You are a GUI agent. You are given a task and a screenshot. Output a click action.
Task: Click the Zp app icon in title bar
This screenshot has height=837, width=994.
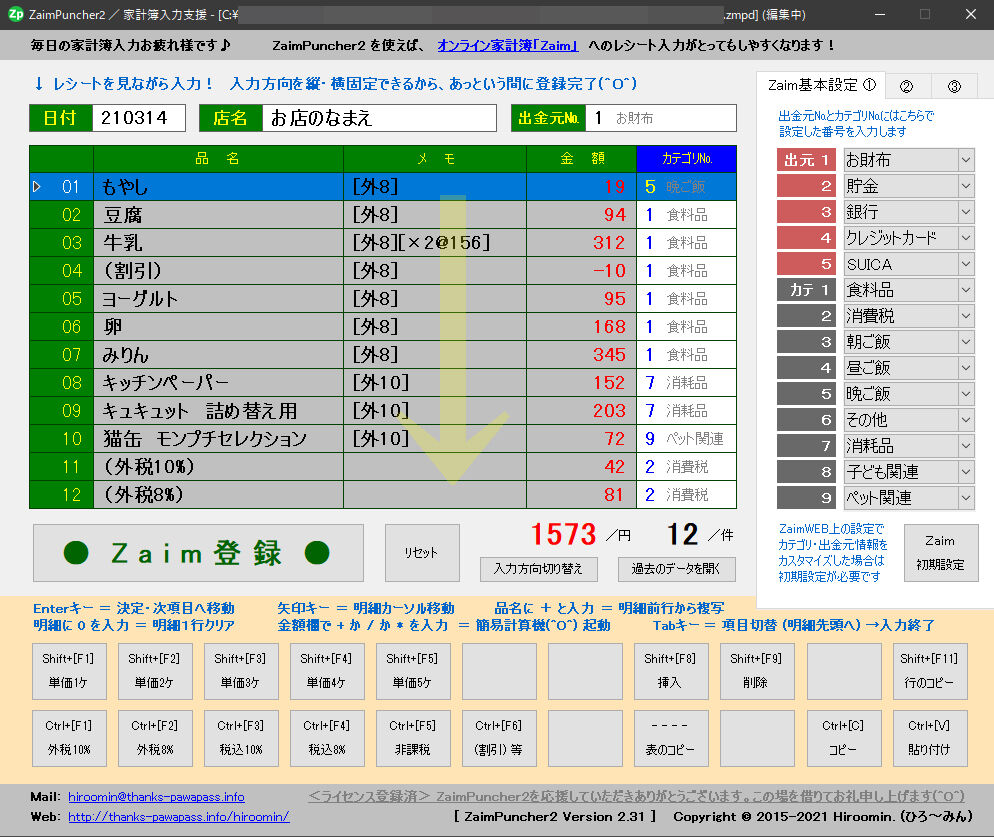click(x=15, y=14)
